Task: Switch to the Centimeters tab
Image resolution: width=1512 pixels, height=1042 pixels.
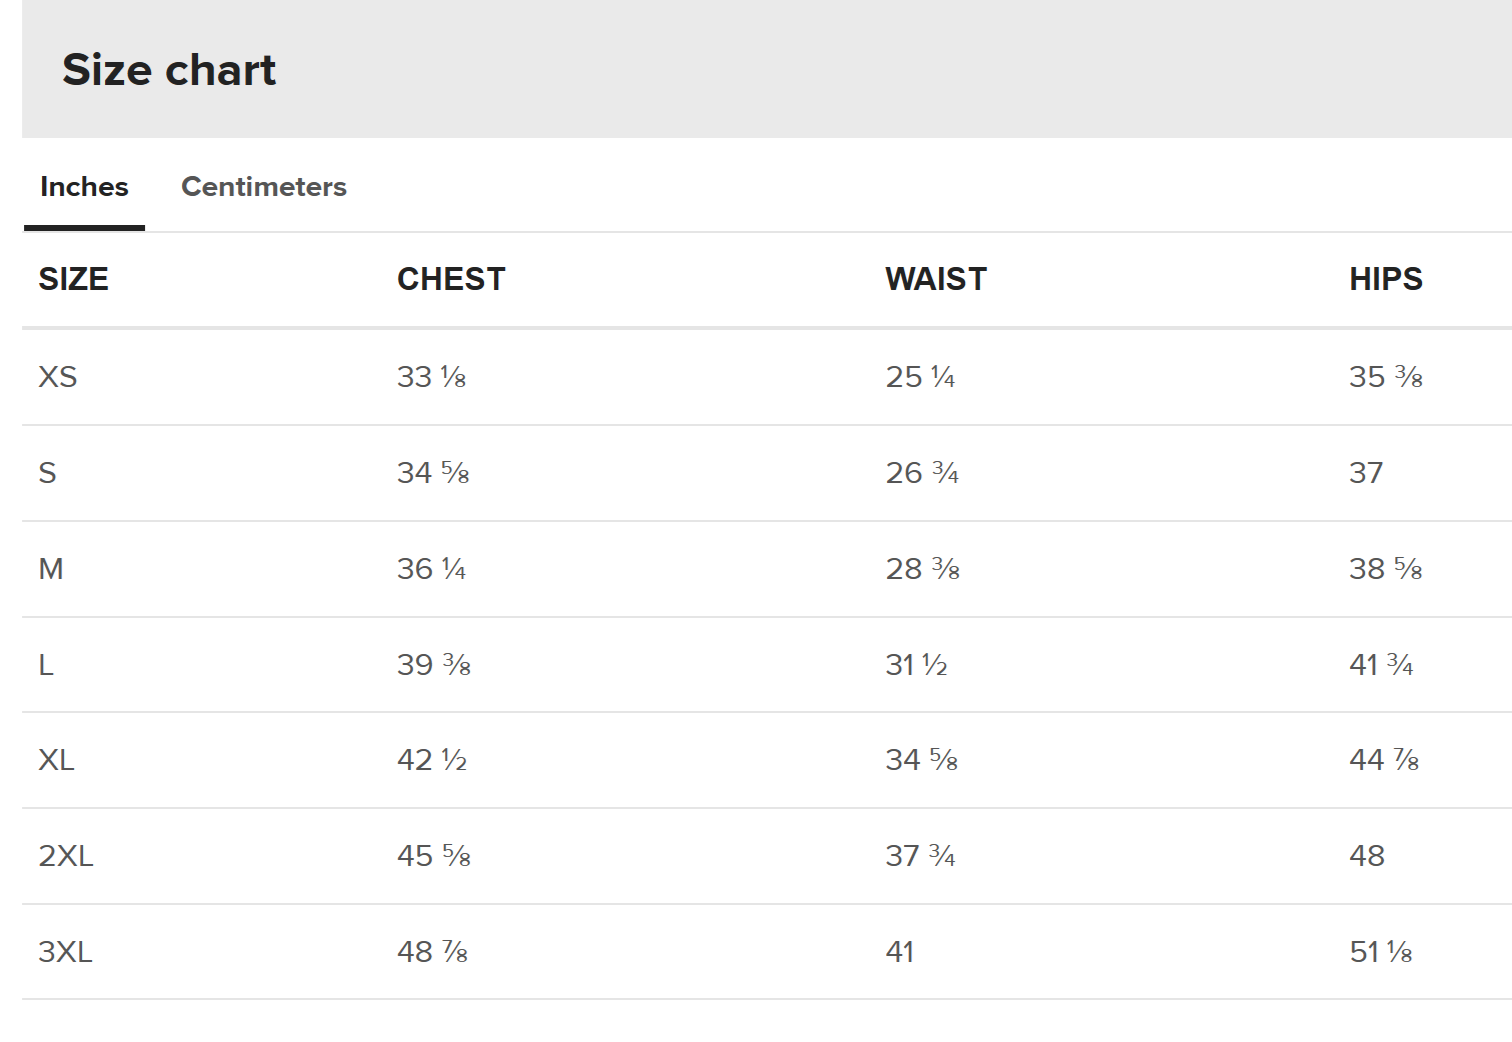Action: 264,187
